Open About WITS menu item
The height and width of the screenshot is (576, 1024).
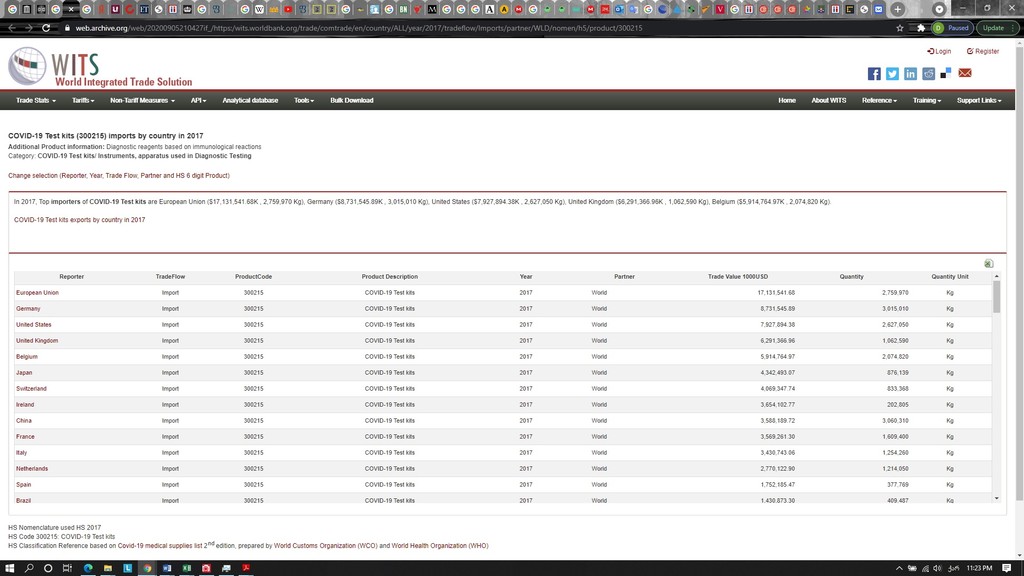click(x=829, y=101)
